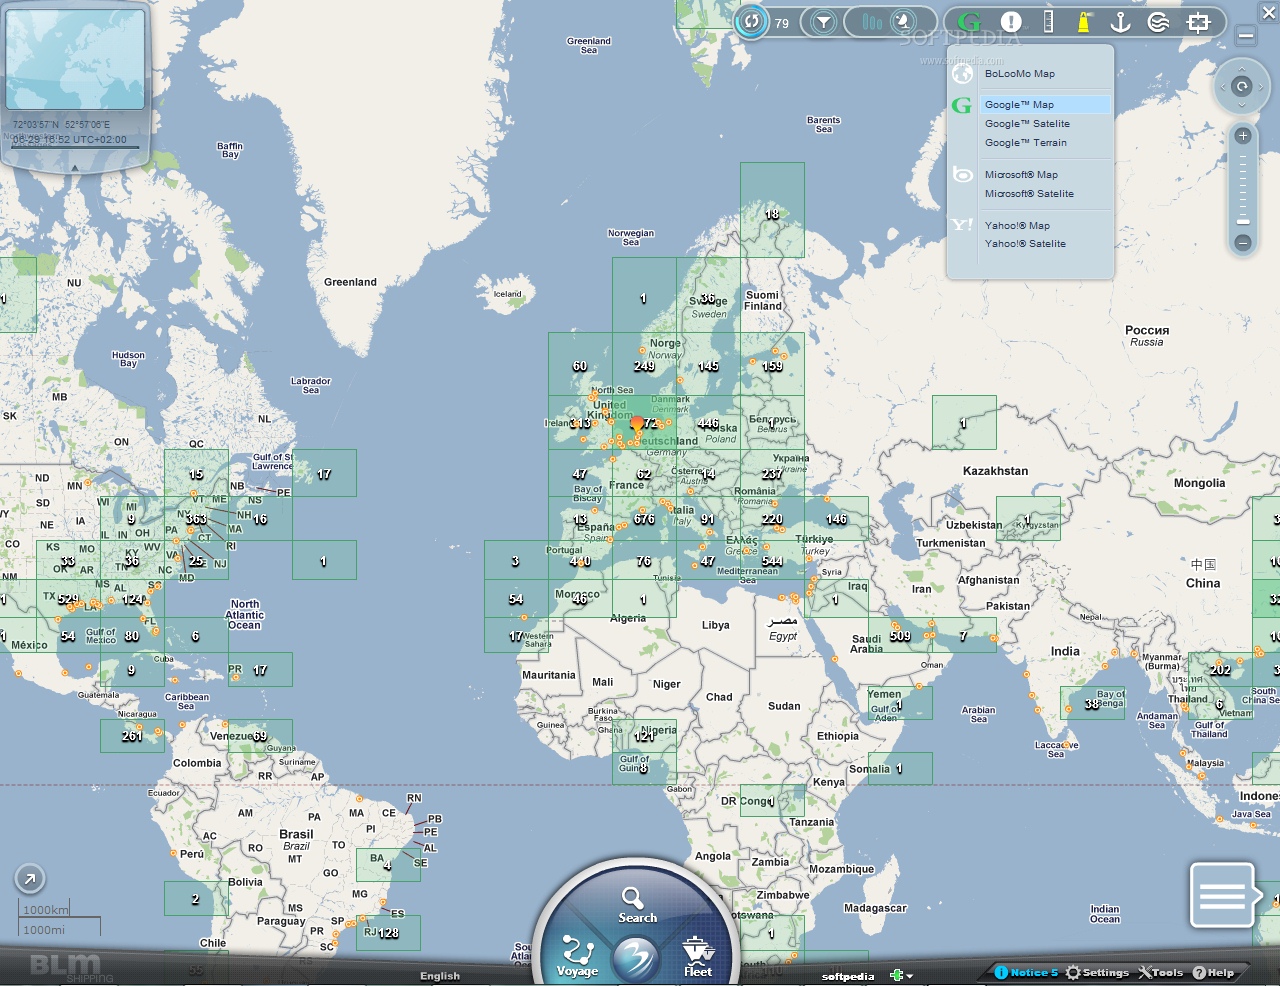The image size is (1280, 986).
Task: Select the ruler measurement tool
Action: click(x=1048, y=22)
